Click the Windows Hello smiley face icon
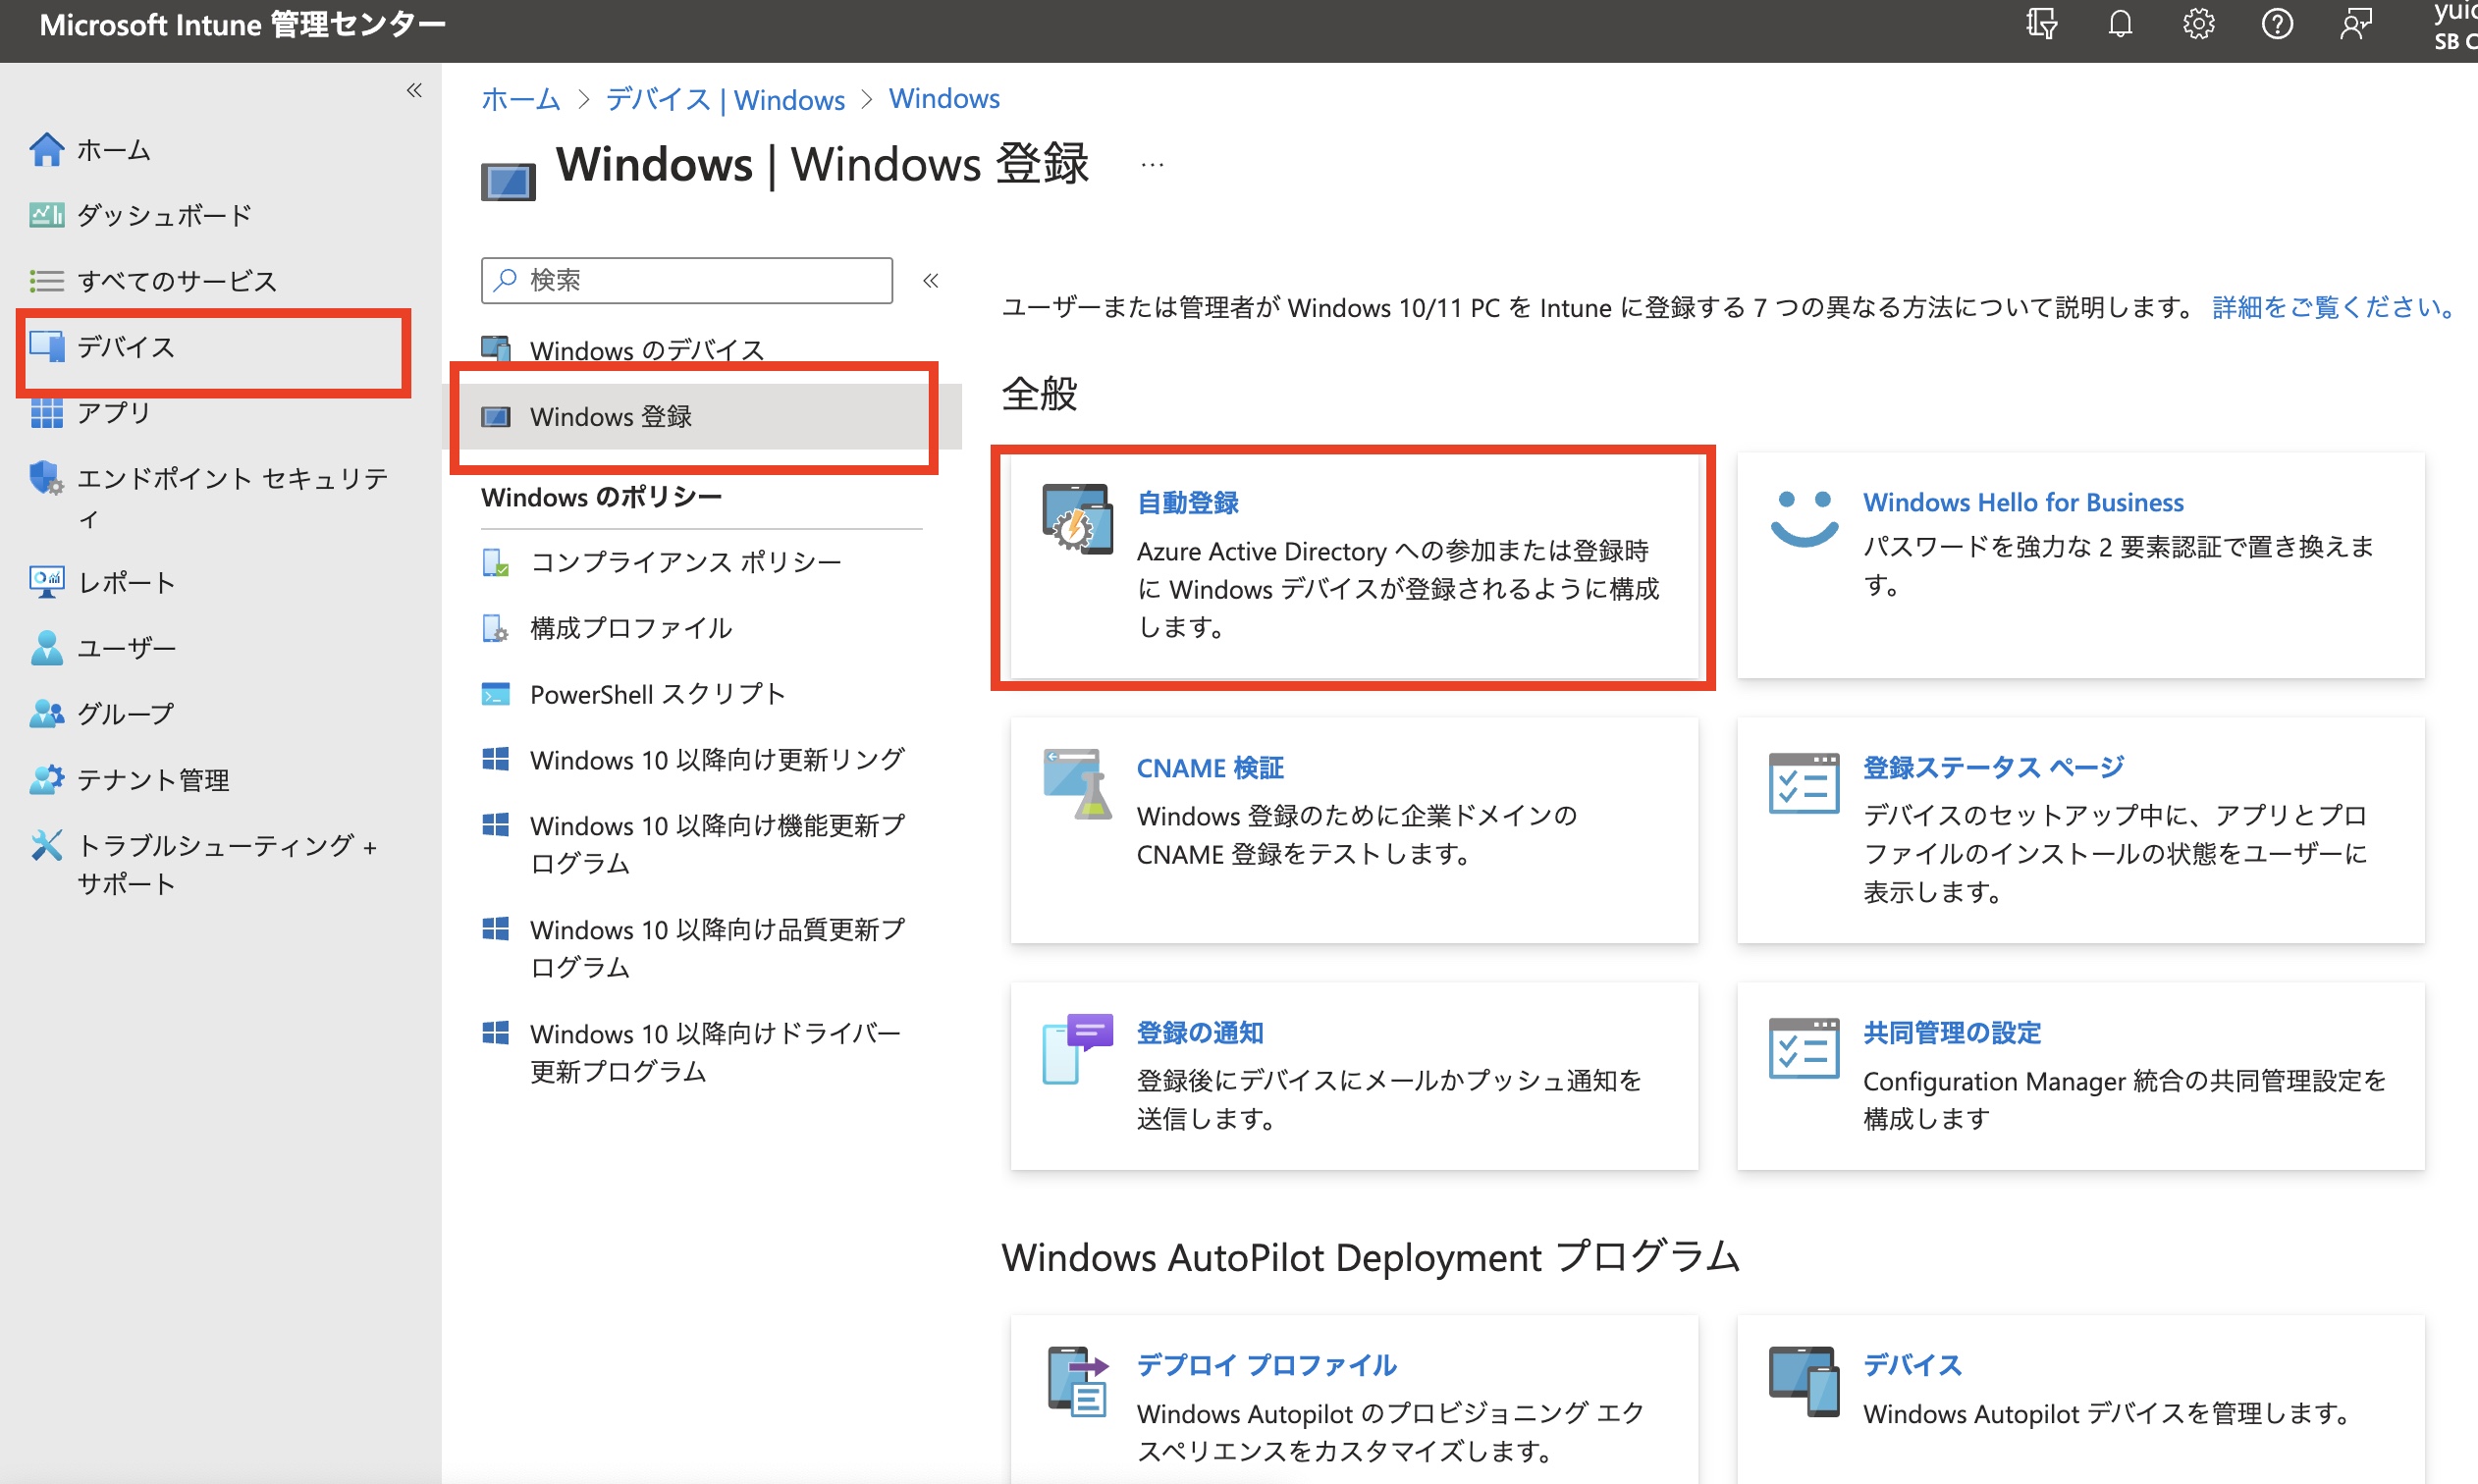Image resolution: width=2478 pixels, height=1484 pixels. pos(1804,519)
